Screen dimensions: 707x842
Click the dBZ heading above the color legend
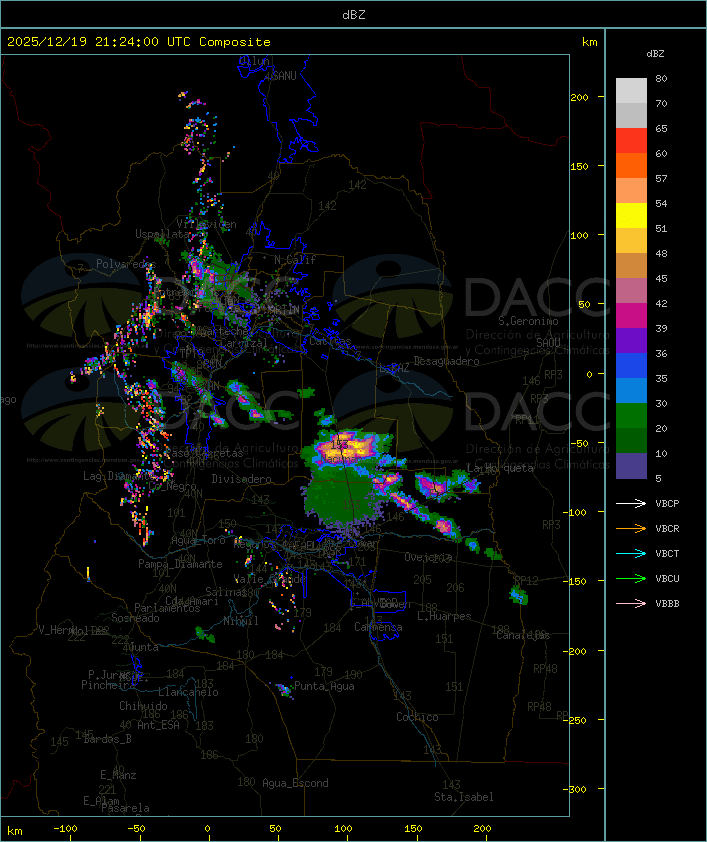point(655,54)
